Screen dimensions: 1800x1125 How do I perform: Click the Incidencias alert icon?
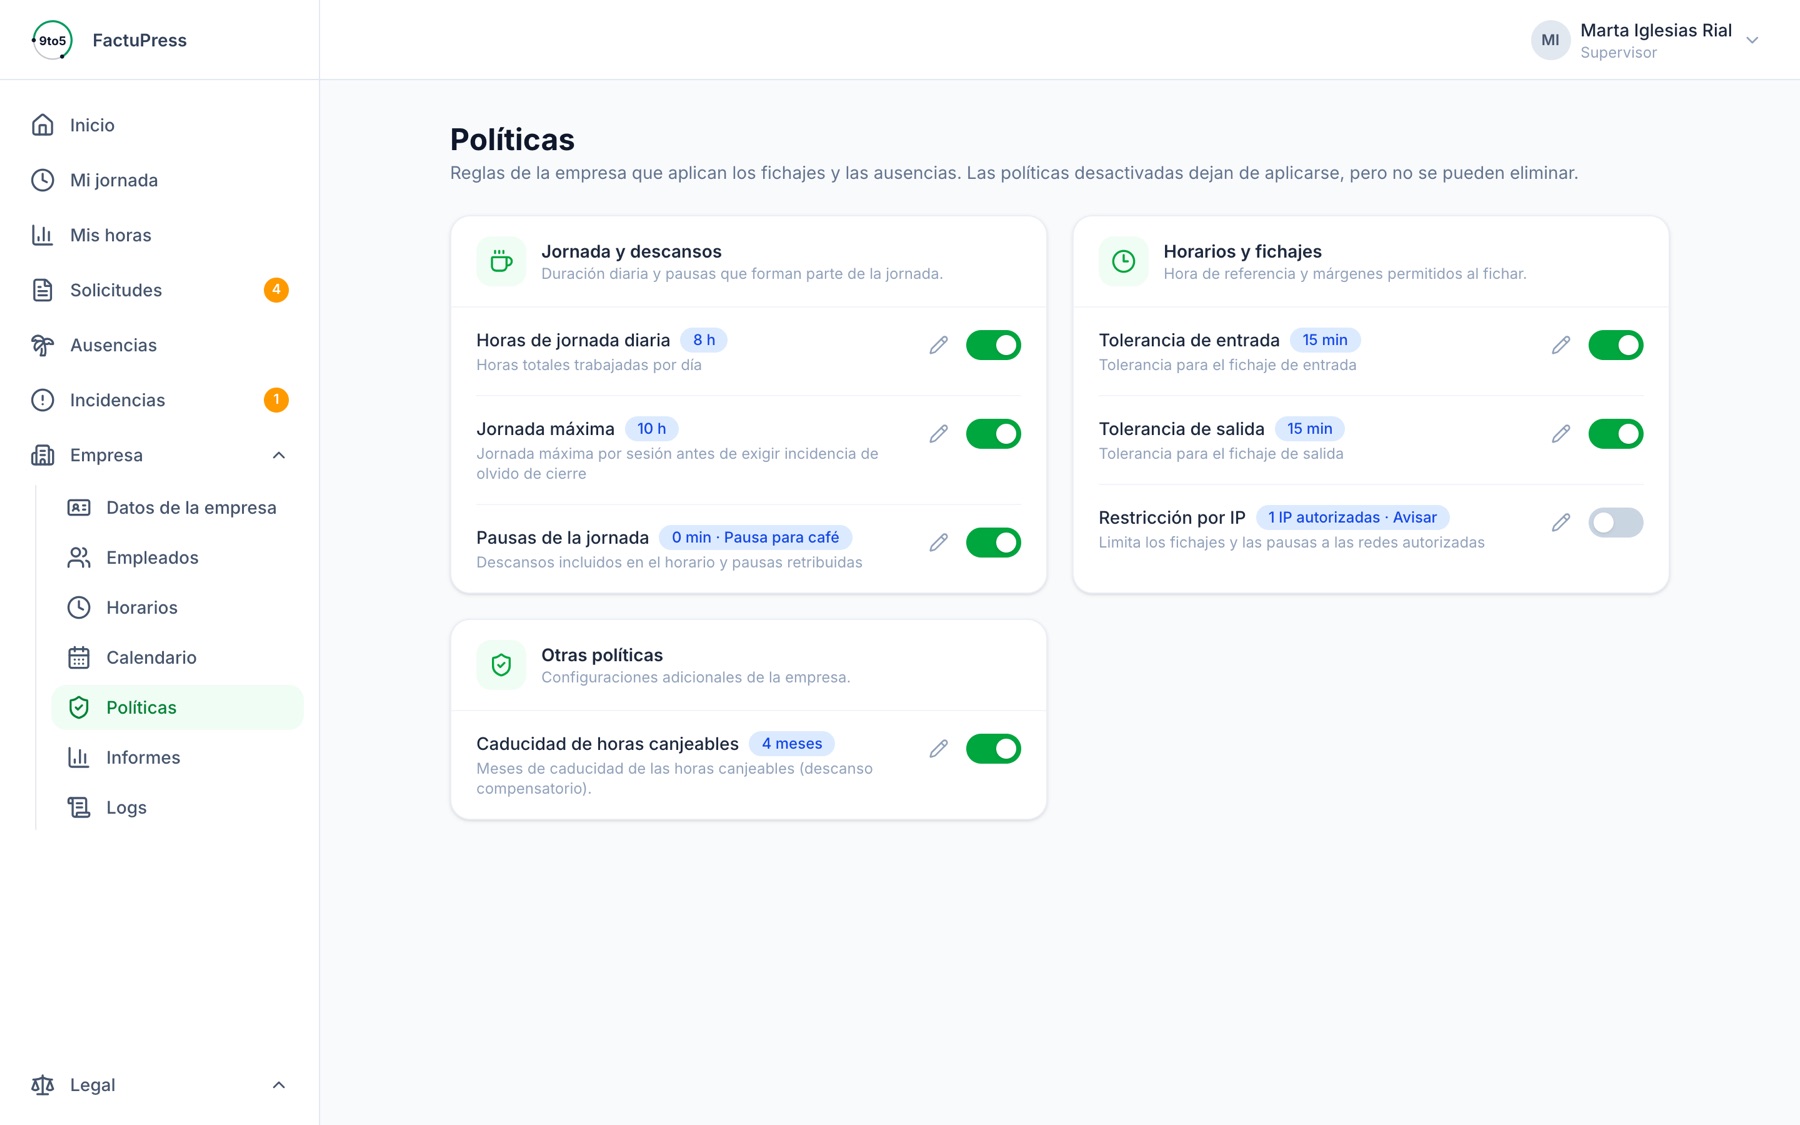[x=42, y=400]
